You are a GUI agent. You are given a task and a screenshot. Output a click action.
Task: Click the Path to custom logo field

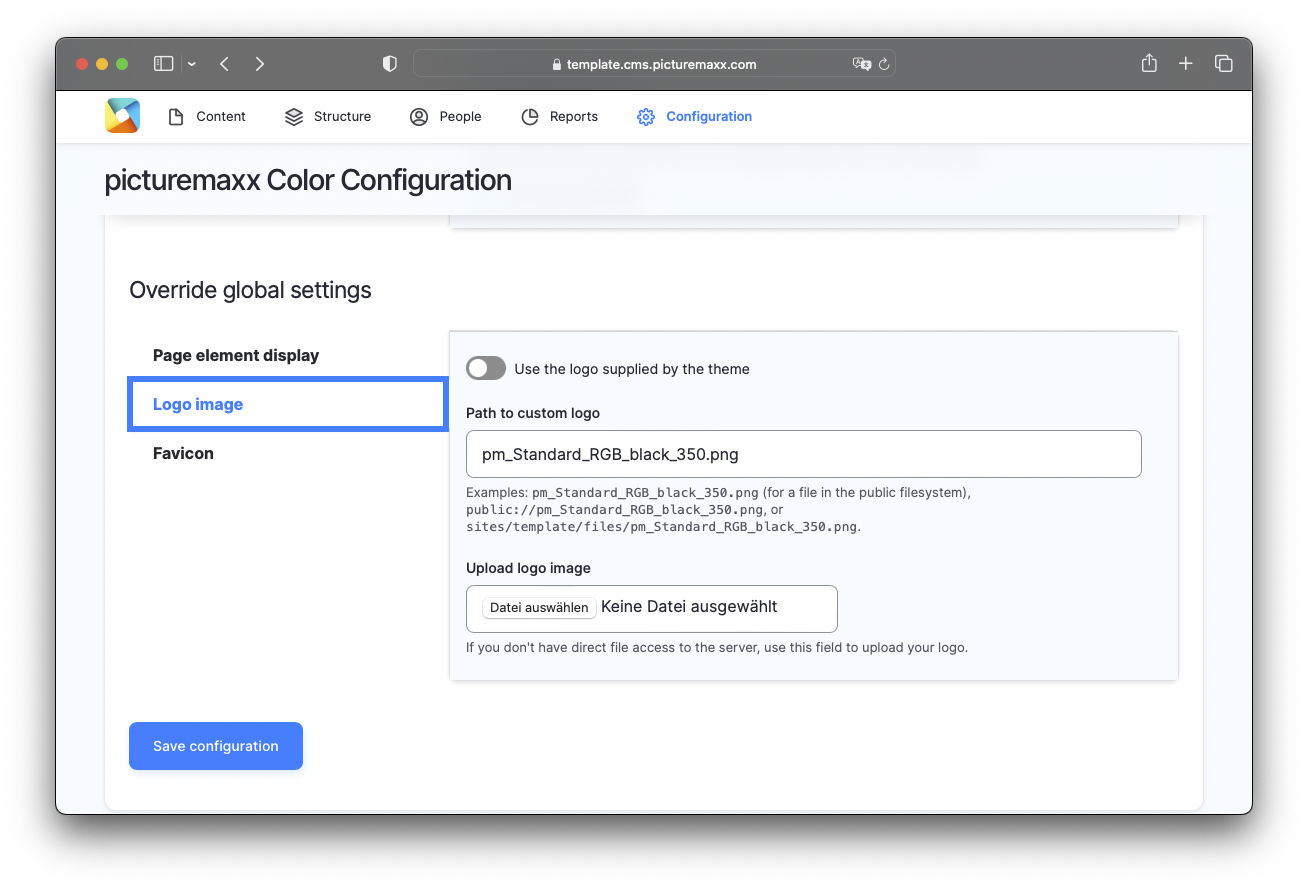coord(804,454)
